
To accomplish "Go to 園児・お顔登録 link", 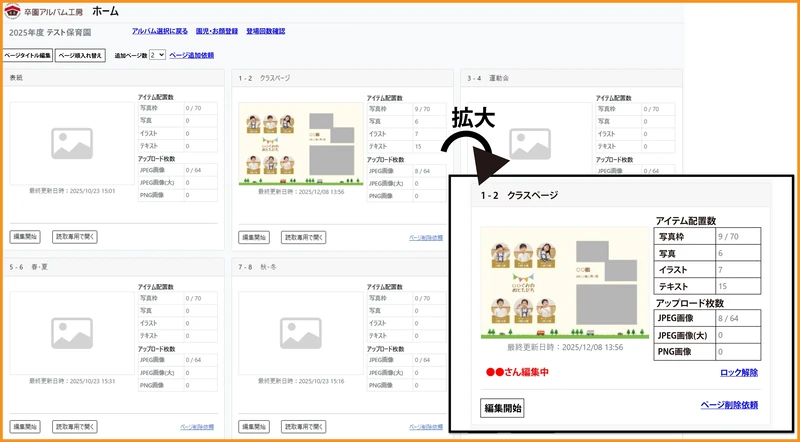I will pos(217,31).
